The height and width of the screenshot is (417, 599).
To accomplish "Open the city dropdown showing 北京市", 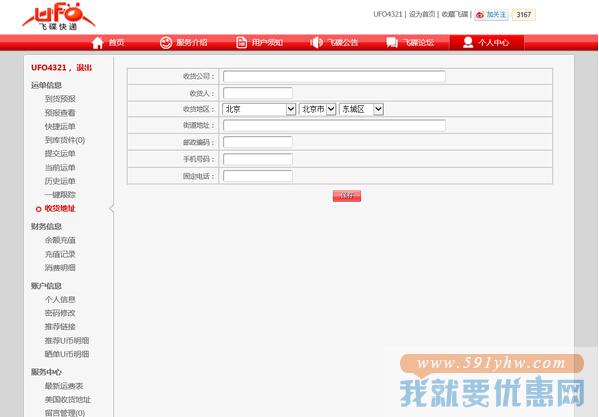I will (x=317, y=109).
